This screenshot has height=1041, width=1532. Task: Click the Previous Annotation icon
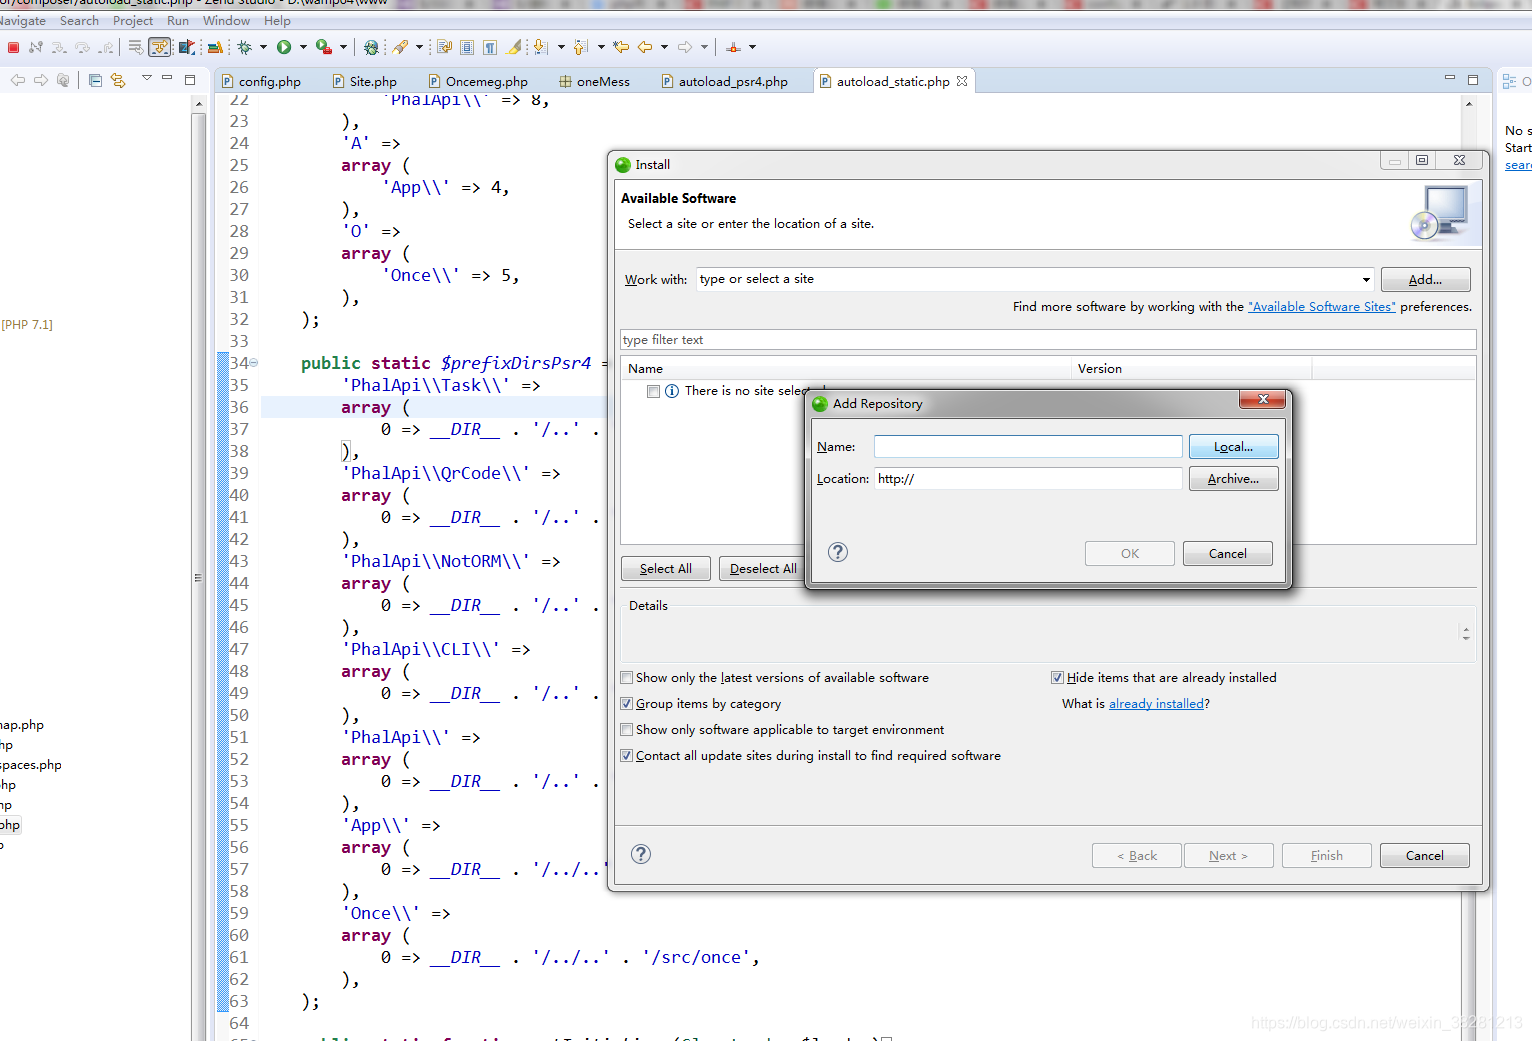580,47
